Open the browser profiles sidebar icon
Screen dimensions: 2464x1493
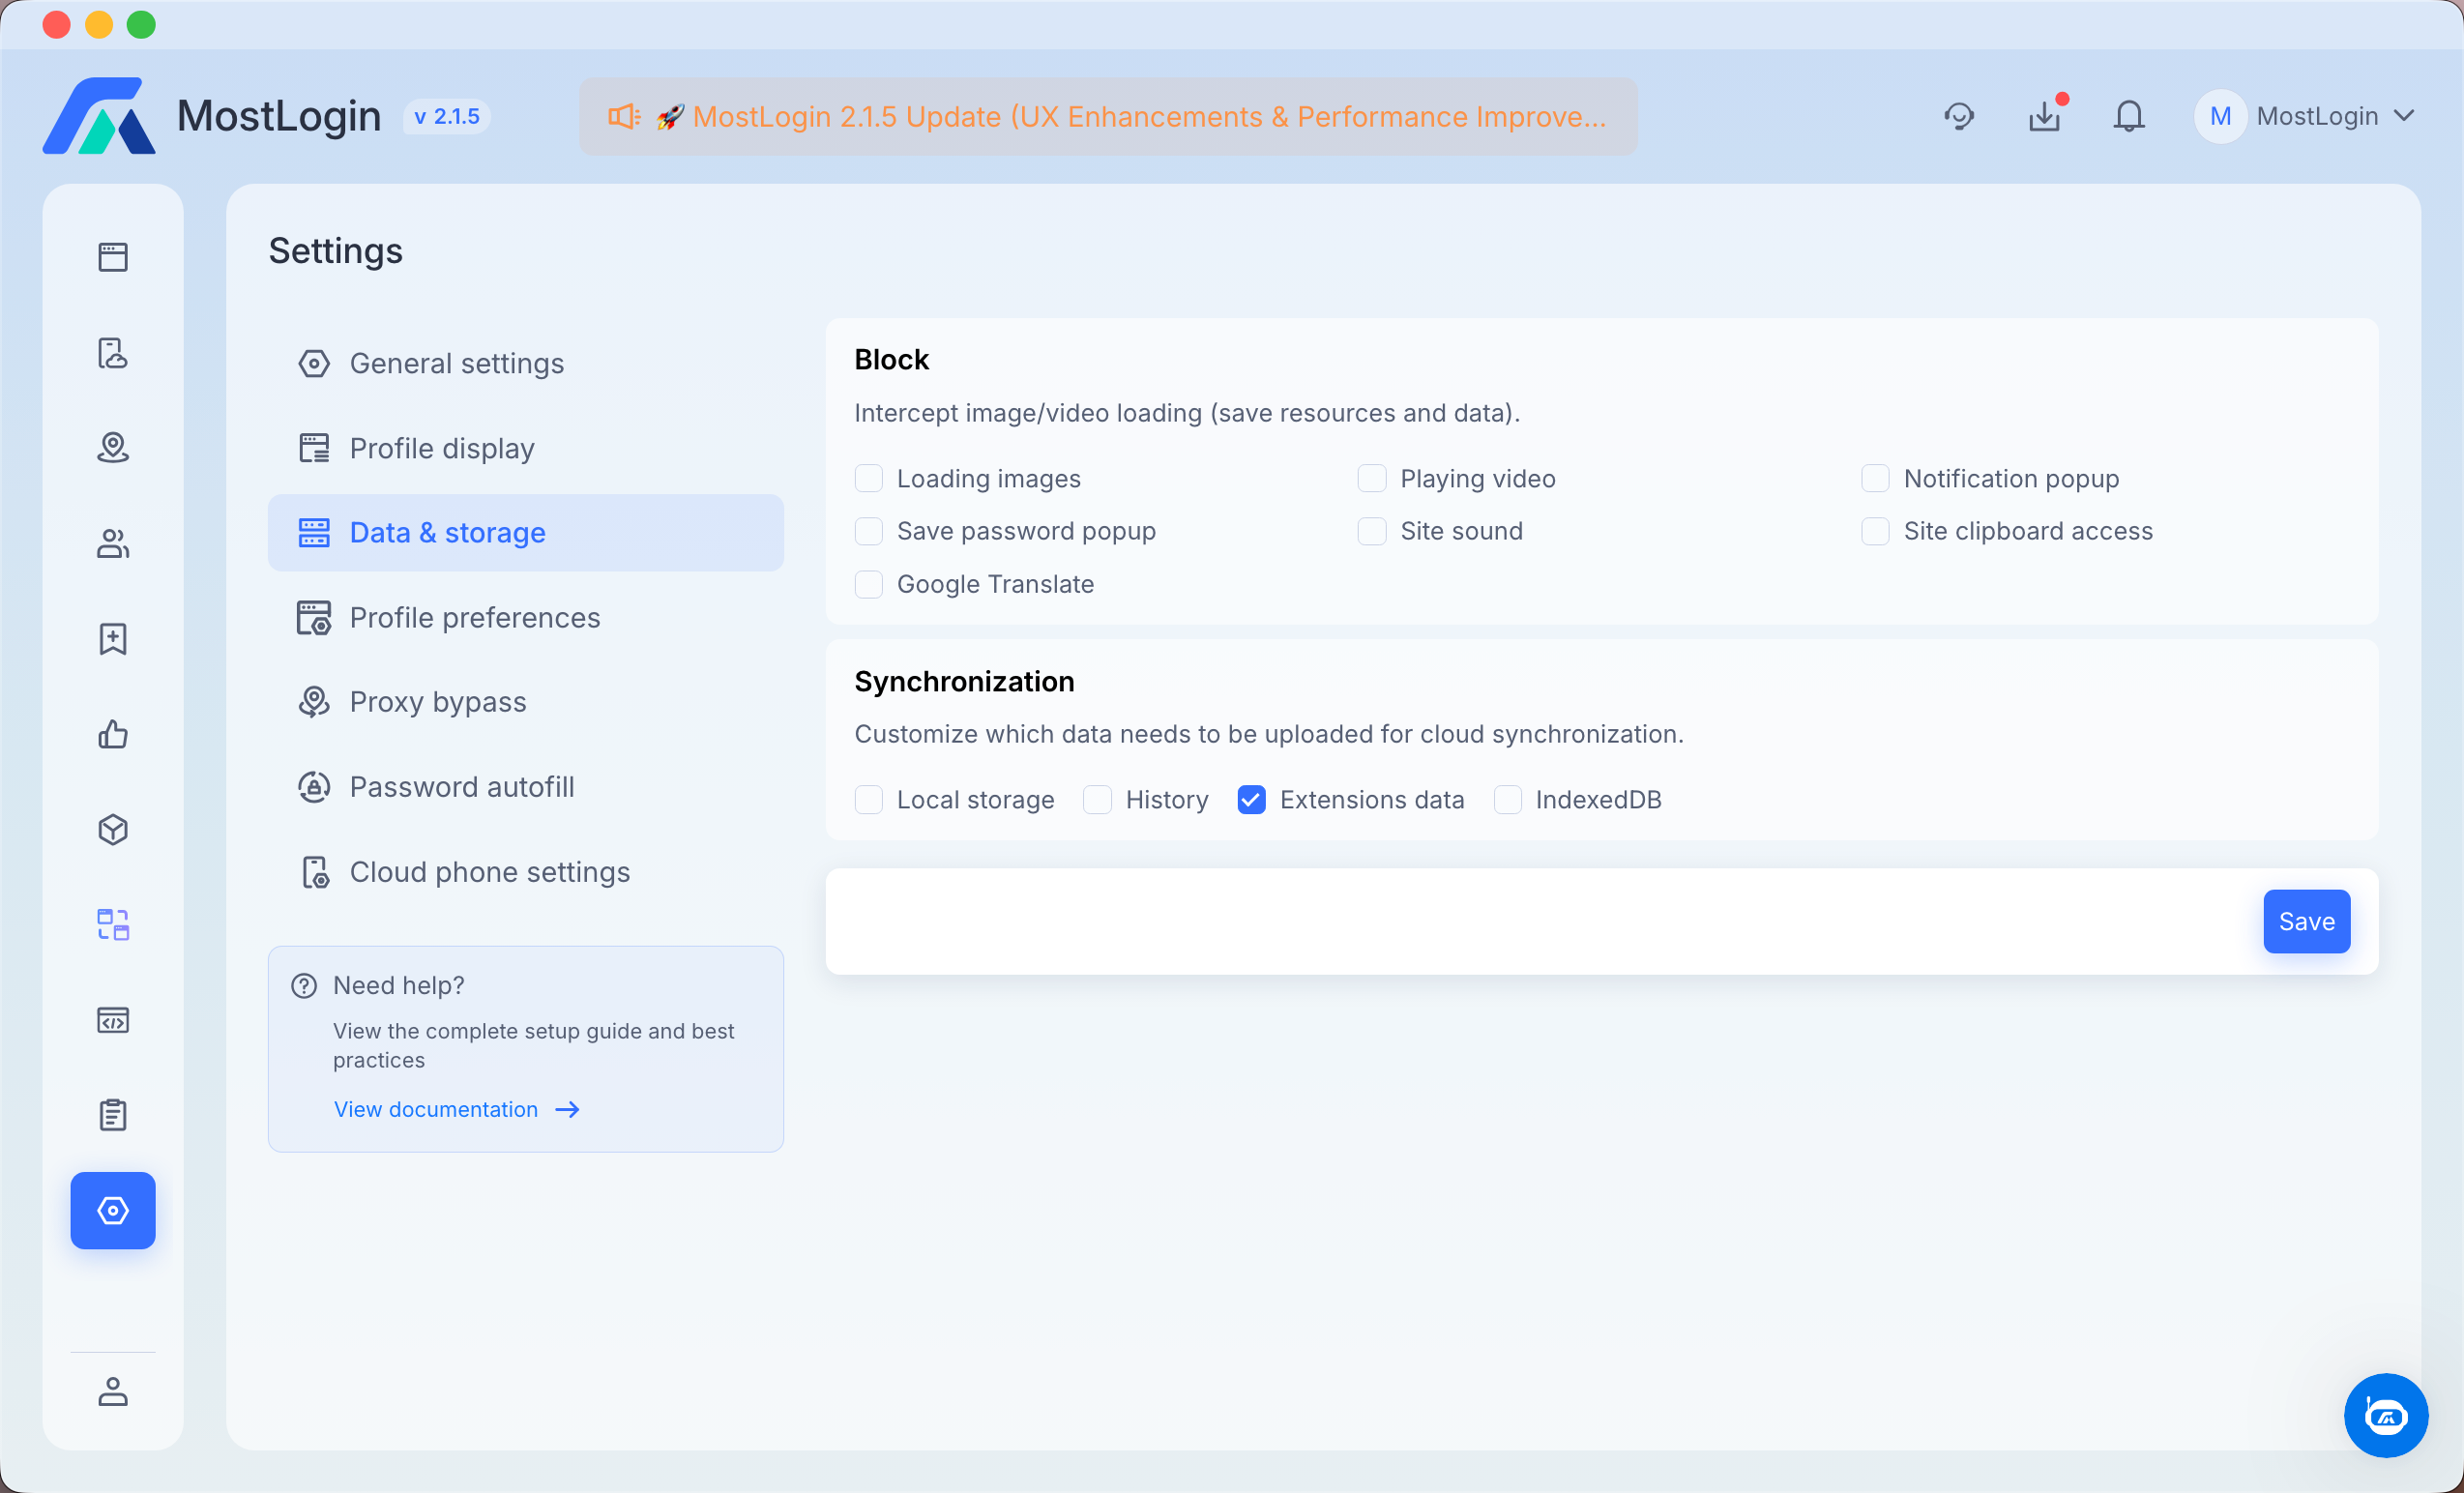tap(113, 257)
